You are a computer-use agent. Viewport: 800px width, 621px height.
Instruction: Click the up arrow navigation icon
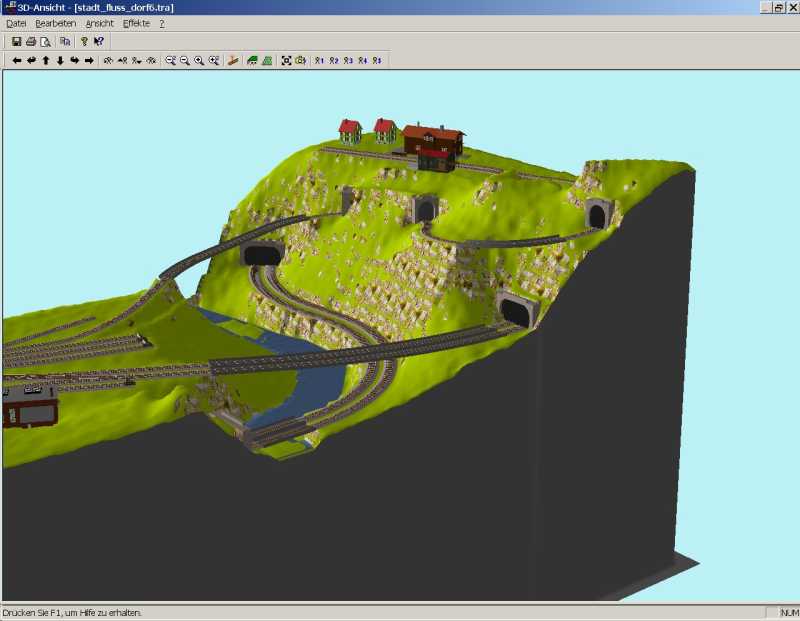pos(45,61)
